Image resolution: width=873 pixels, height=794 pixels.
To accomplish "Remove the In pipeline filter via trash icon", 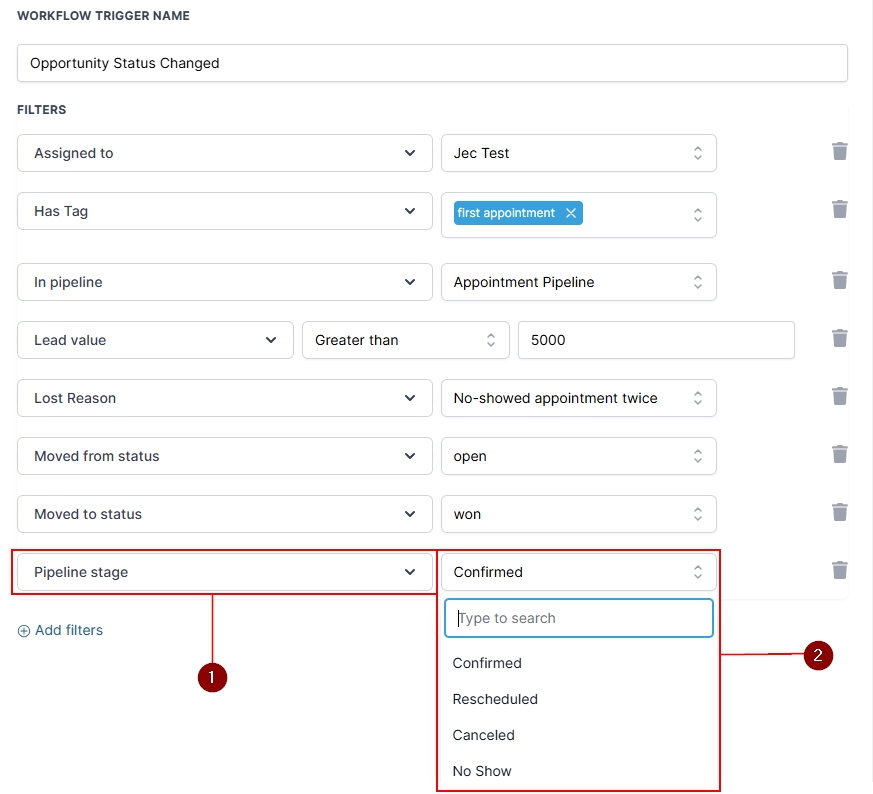I will tap(839, 280).
